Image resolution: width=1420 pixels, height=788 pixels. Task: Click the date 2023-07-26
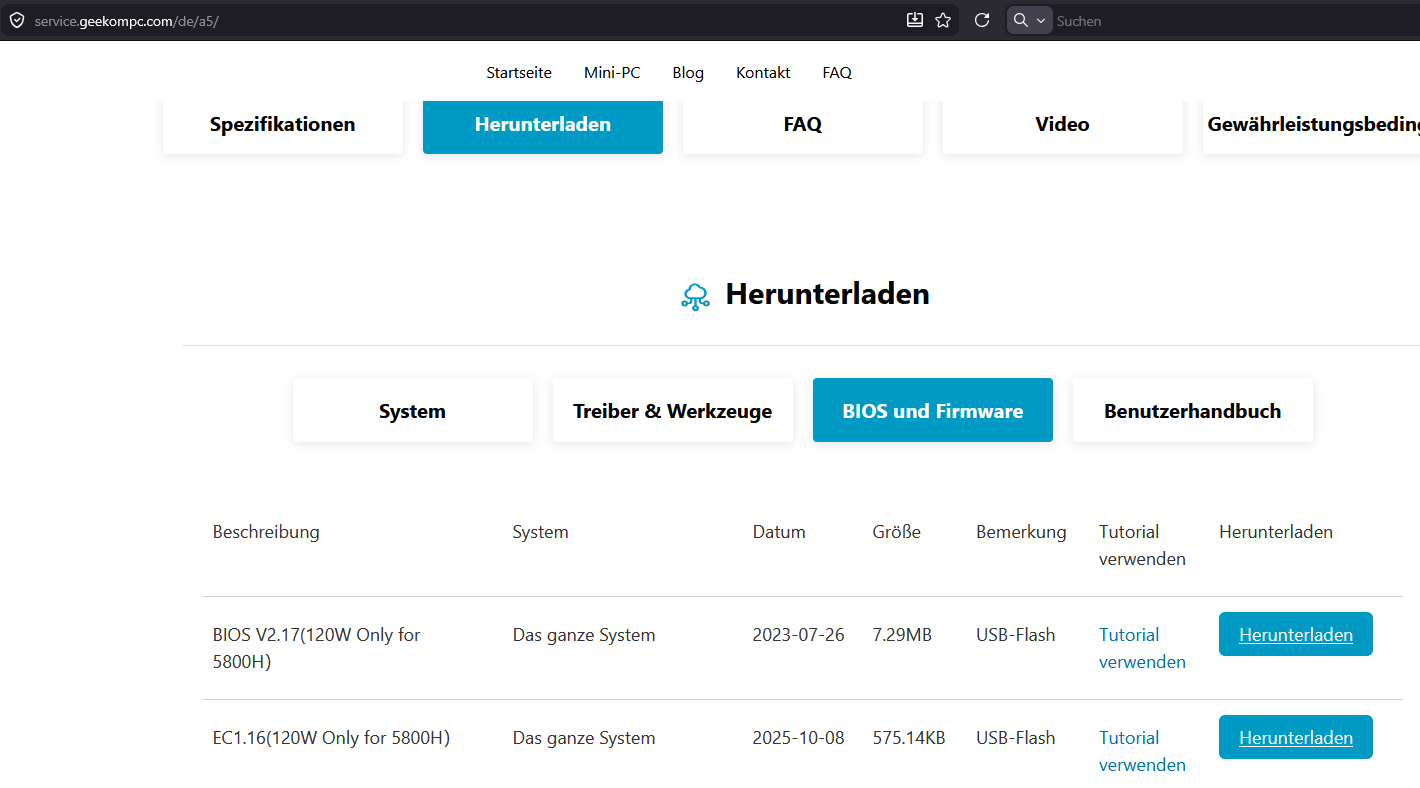pos(798,635)
